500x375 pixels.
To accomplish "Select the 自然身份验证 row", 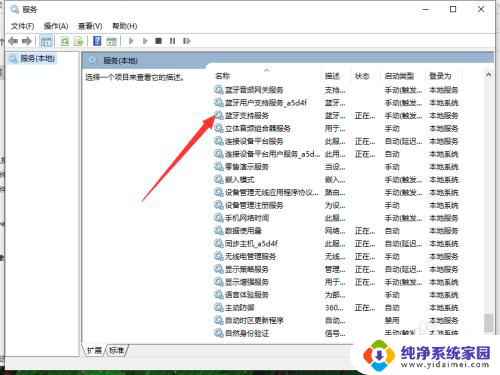I will tap(337, 333).
